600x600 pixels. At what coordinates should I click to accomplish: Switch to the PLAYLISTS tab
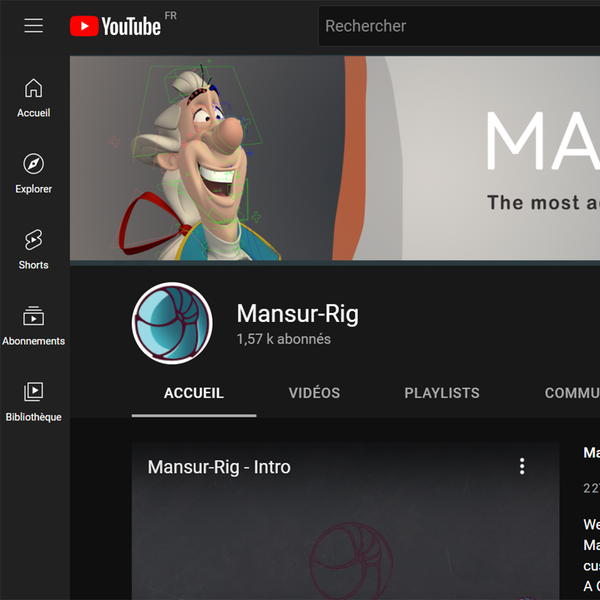click(442, 393)
